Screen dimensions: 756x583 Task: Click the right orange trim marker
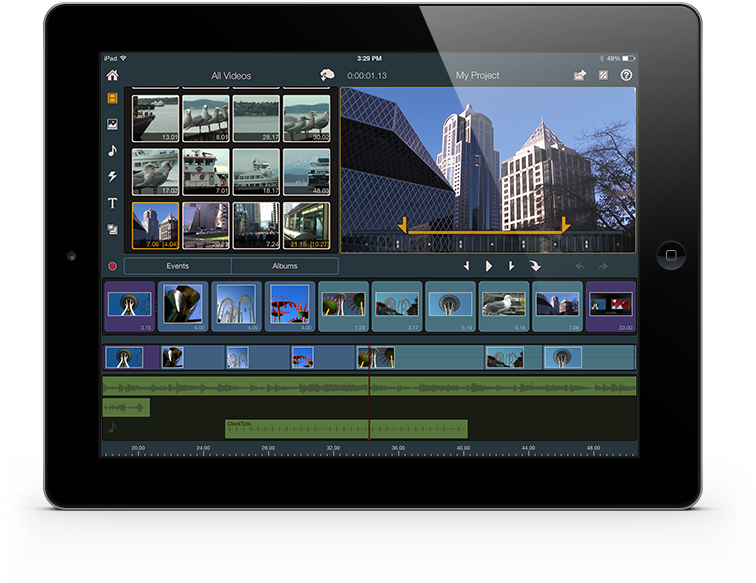(x=565, y=225)
